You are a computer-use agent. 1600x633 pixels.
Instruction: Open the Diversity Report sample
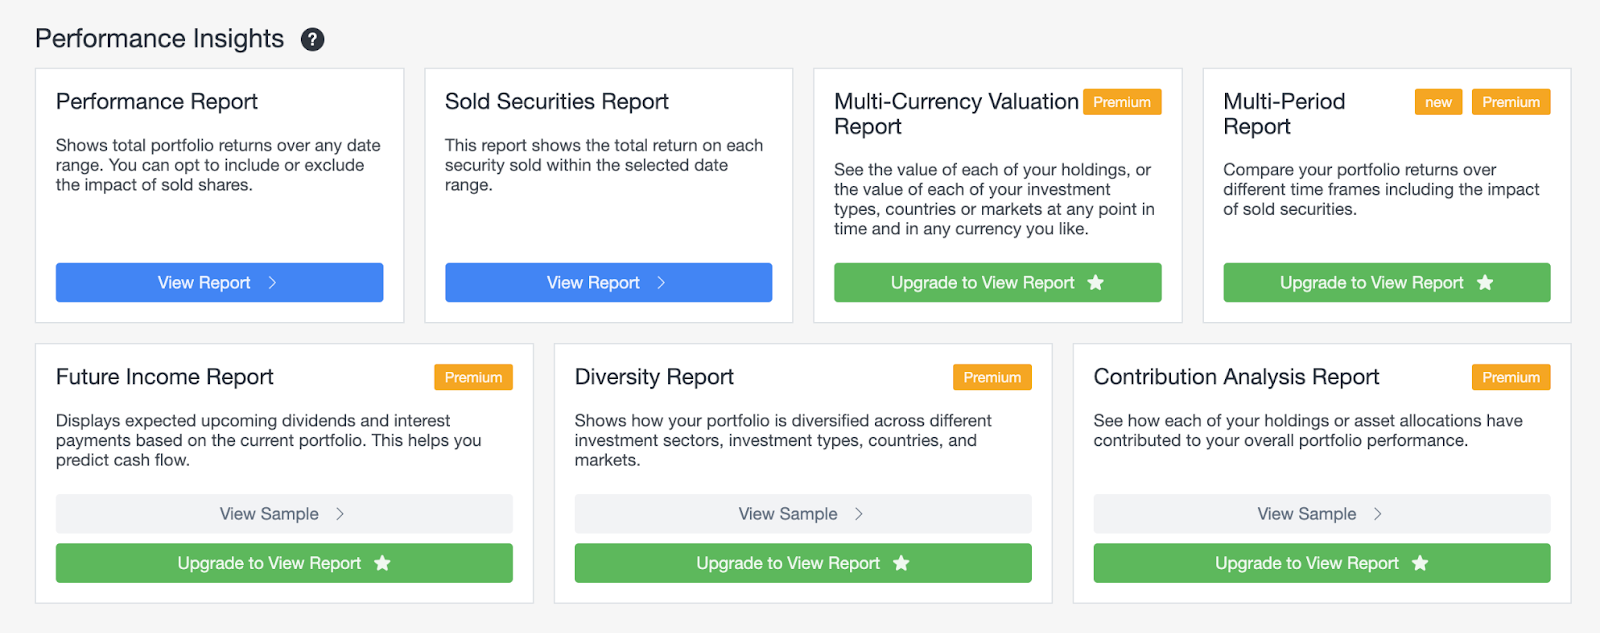(802, 514)
